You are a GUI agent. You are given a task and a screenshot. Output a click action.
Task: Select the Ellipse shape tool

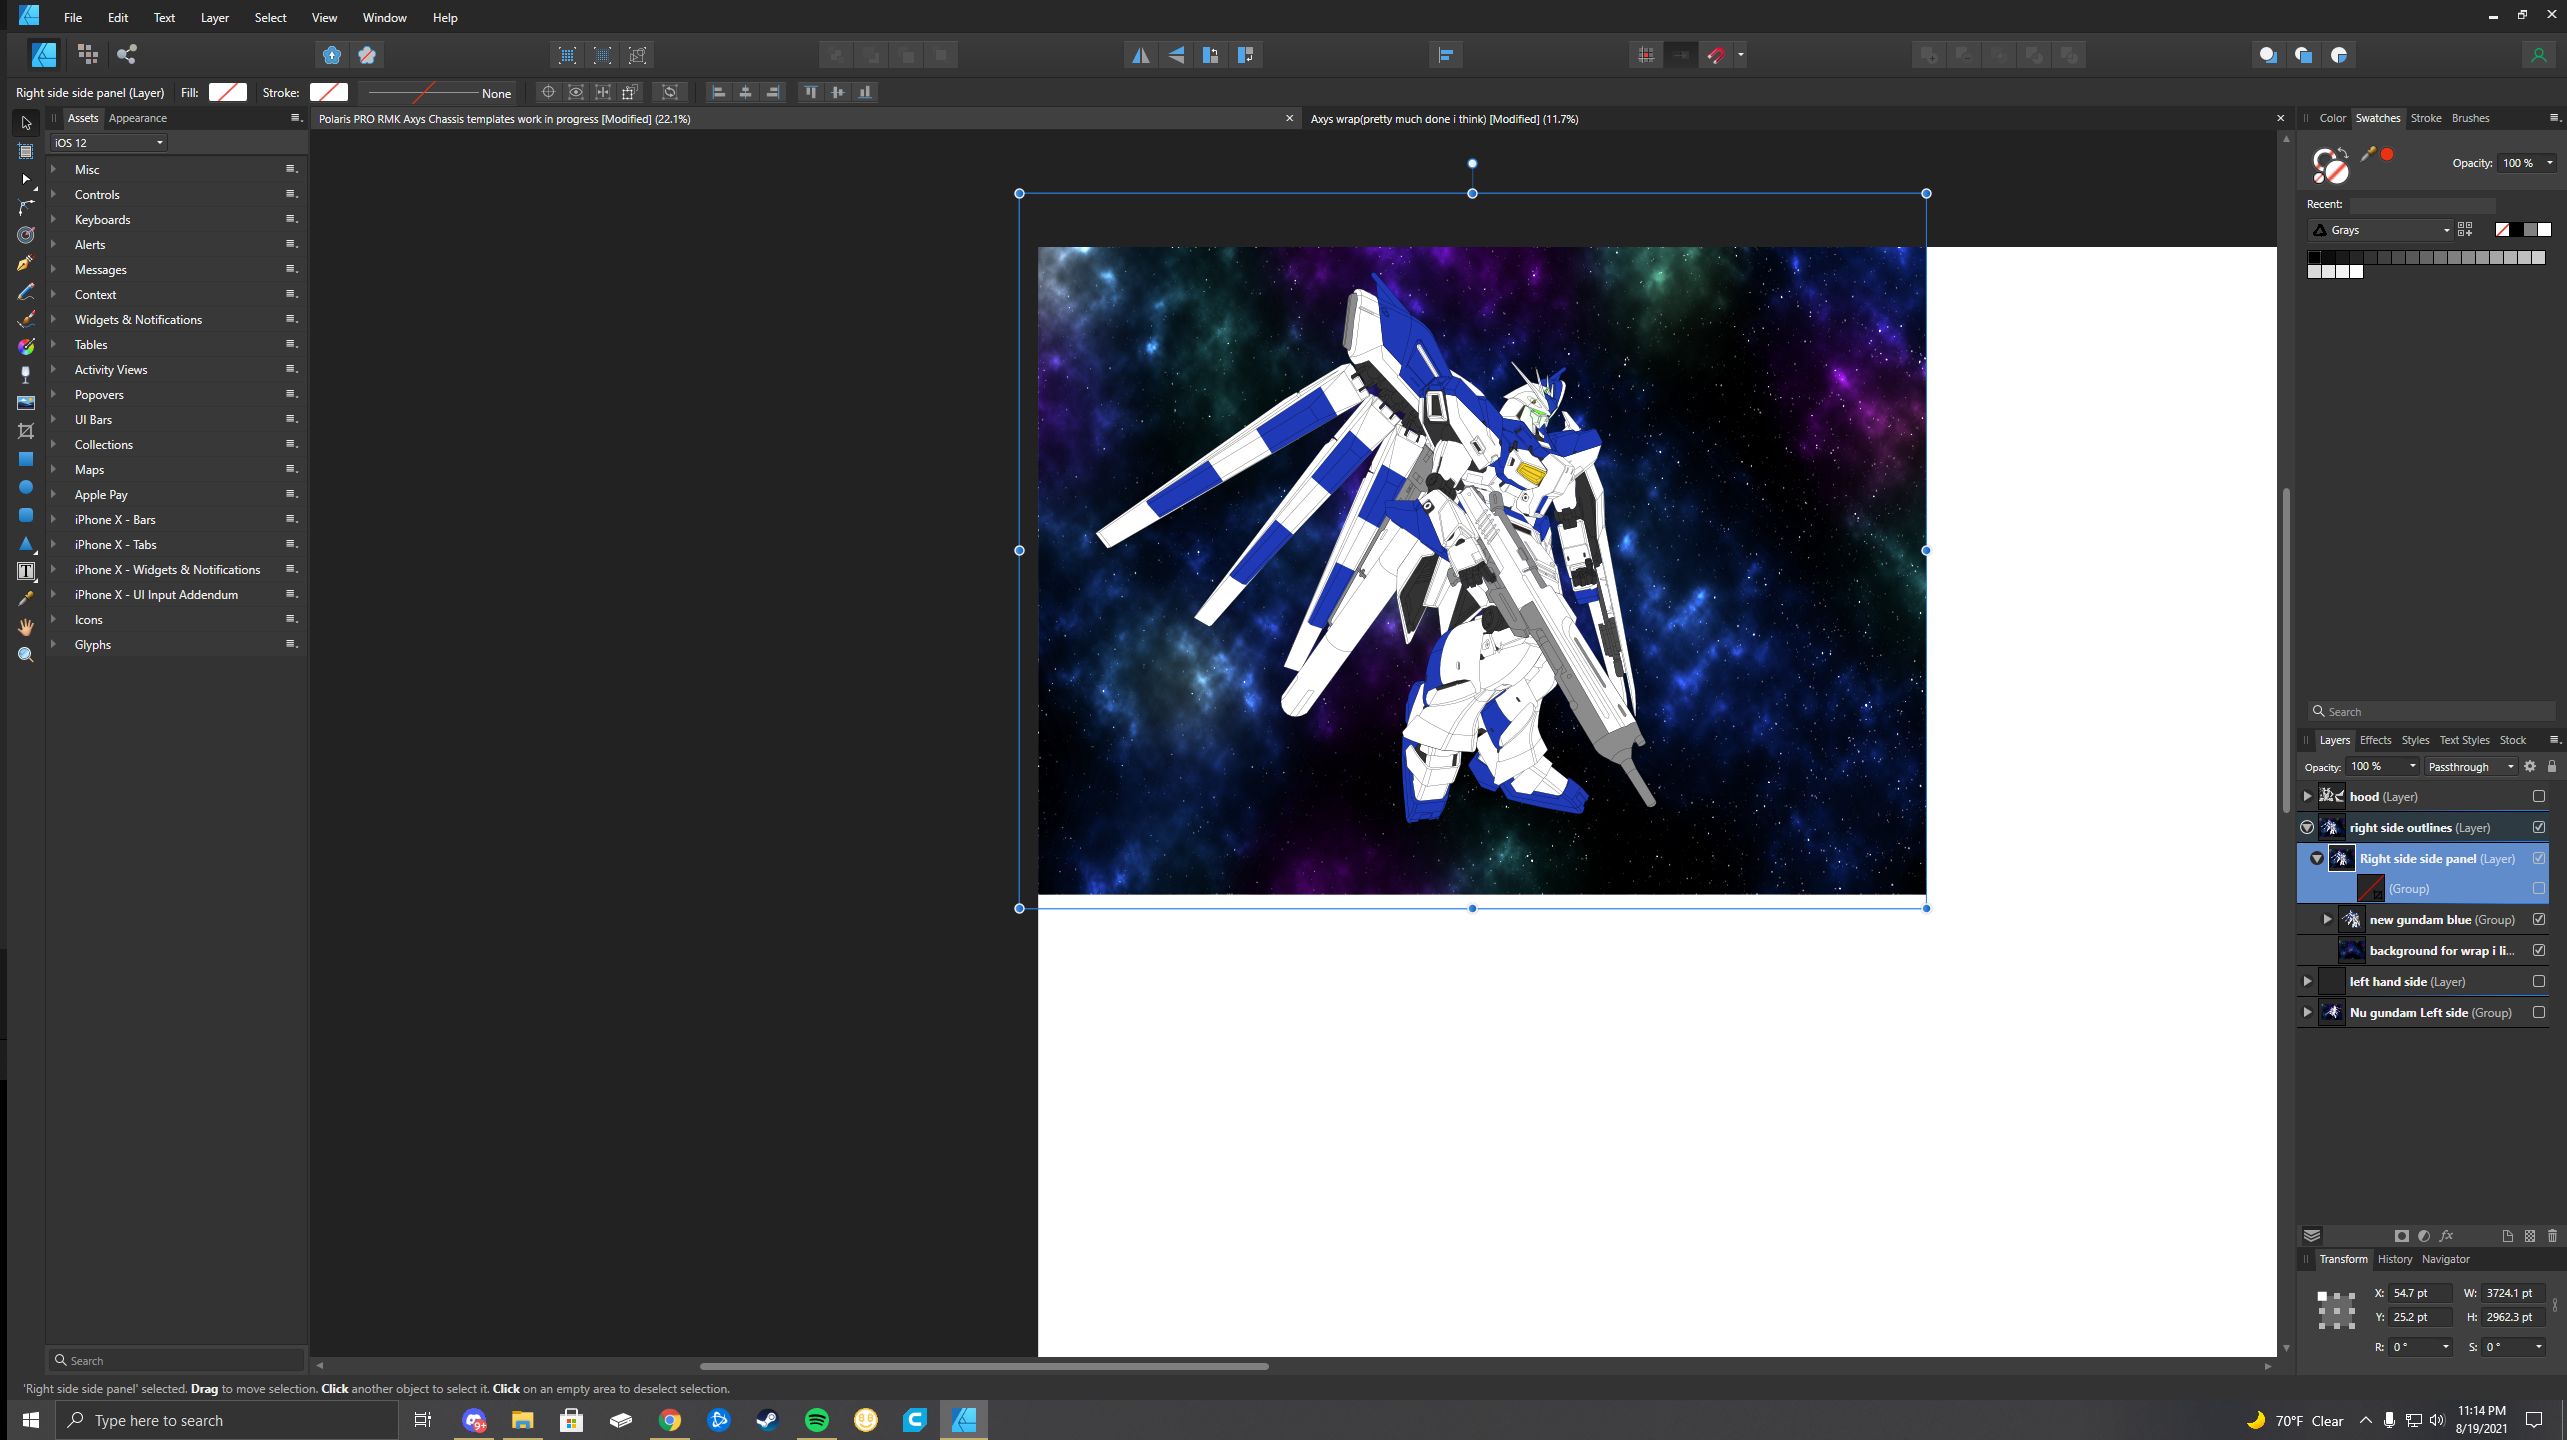26,487
